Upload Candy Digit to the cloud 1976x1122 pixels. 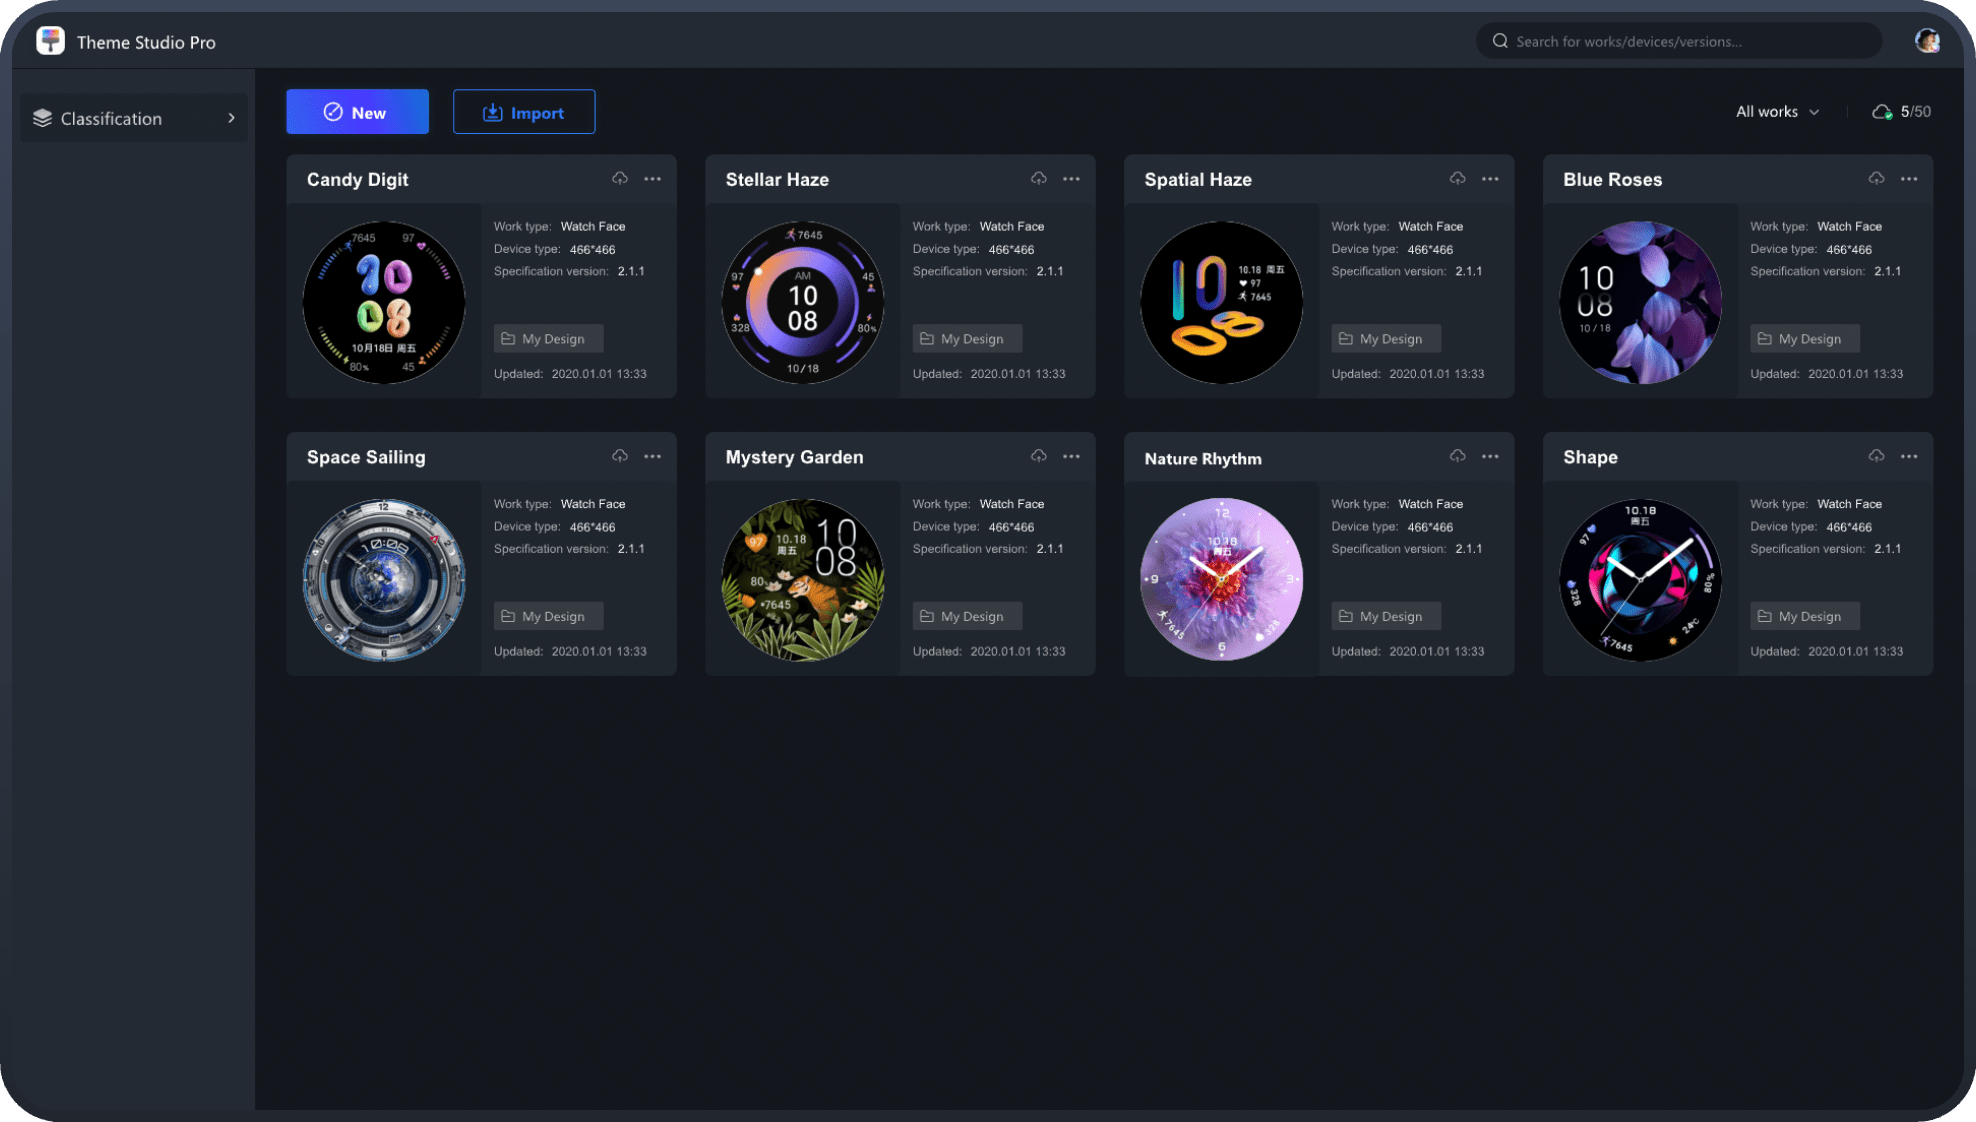point(620,178)
